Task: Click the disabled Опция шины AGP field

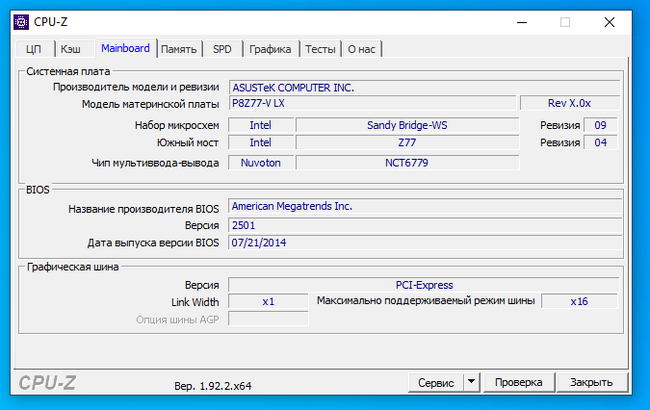Action: [268, 319]
